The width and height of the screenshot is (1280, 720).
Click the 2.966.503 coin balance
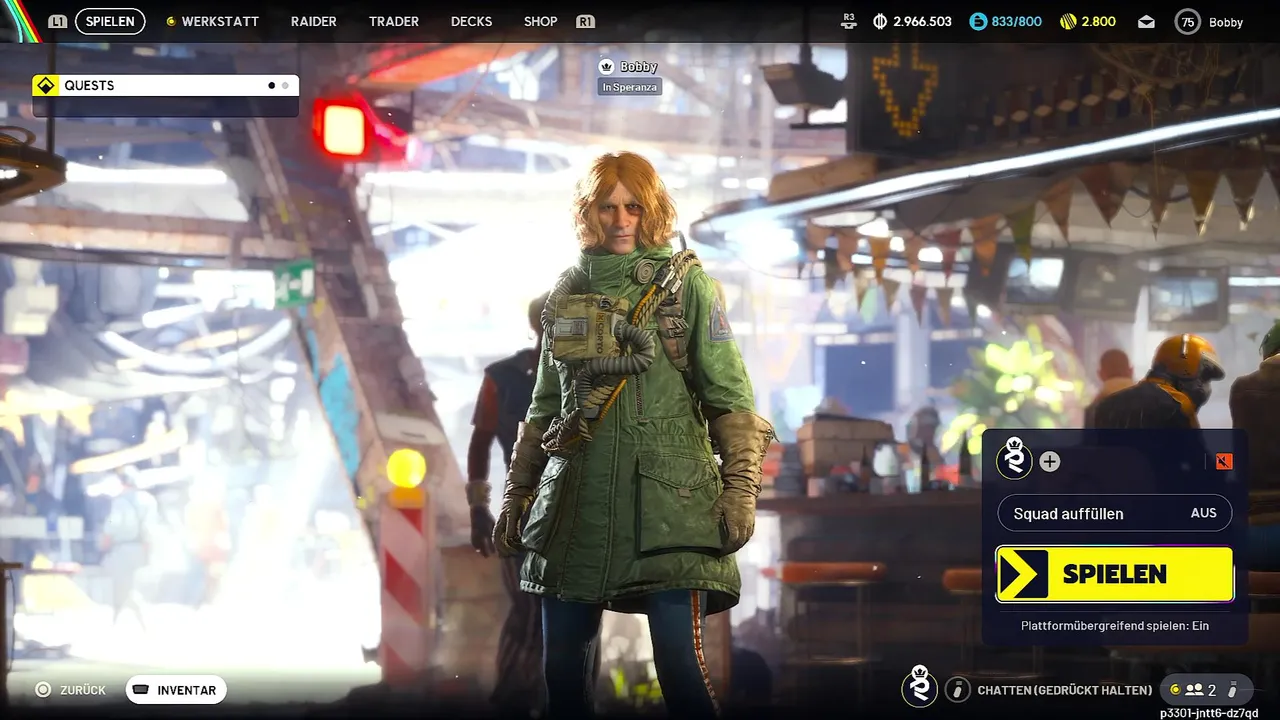922,21
